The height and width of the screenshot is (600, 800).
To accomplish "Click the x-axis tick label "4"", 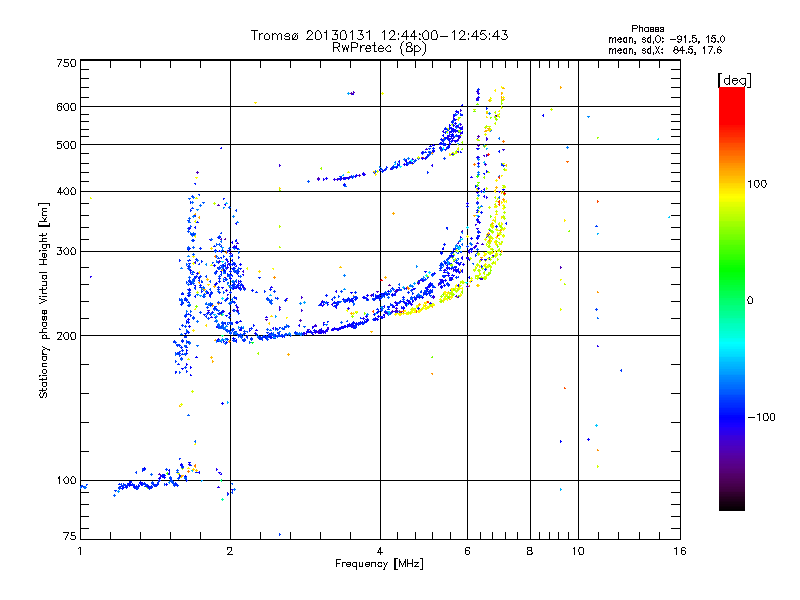I will click(x=380, y=551).
